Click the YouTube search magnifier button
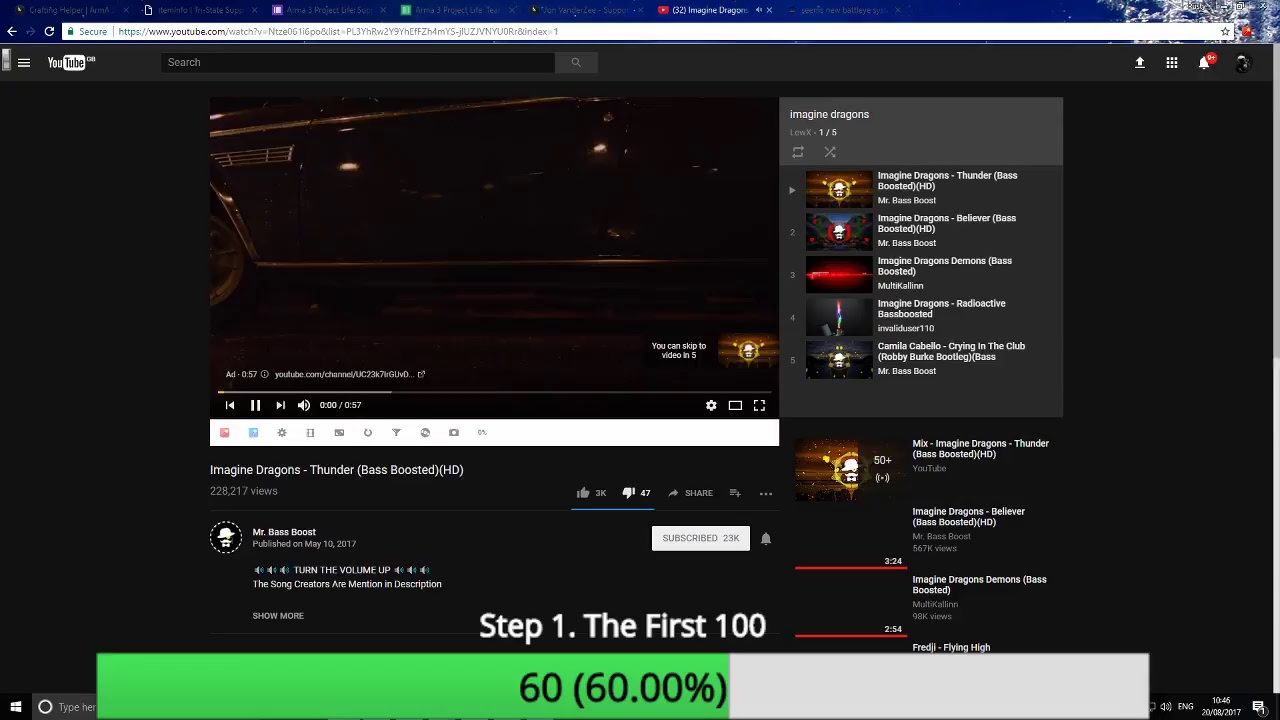This screenshot has height=720, width=1280. (576, 62)
